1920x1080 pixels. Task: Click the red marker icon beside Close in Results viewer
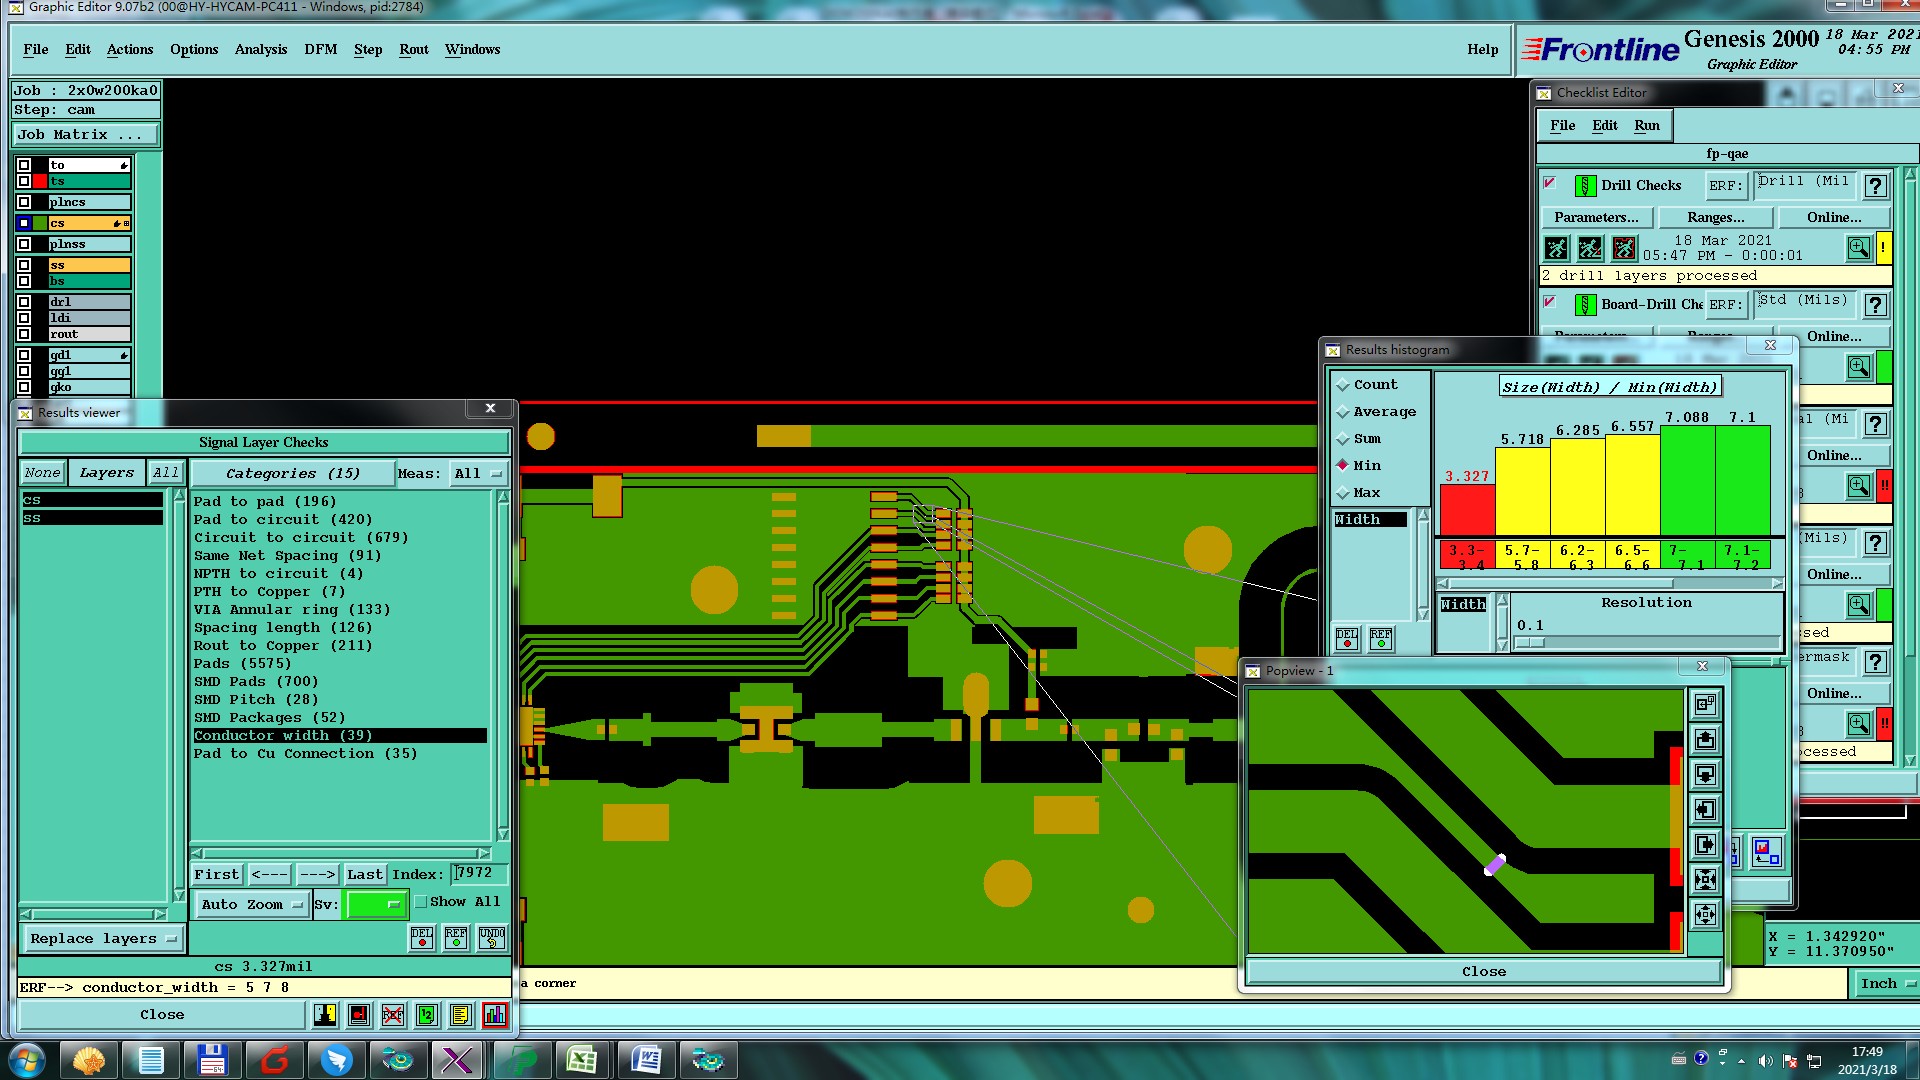coord(359,1015)
